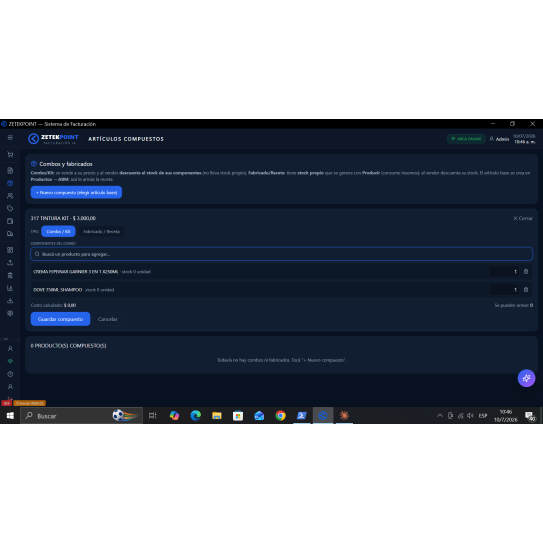
Task: Open Microsoft Edge from the taskbar
Action: tap(196, 416)
